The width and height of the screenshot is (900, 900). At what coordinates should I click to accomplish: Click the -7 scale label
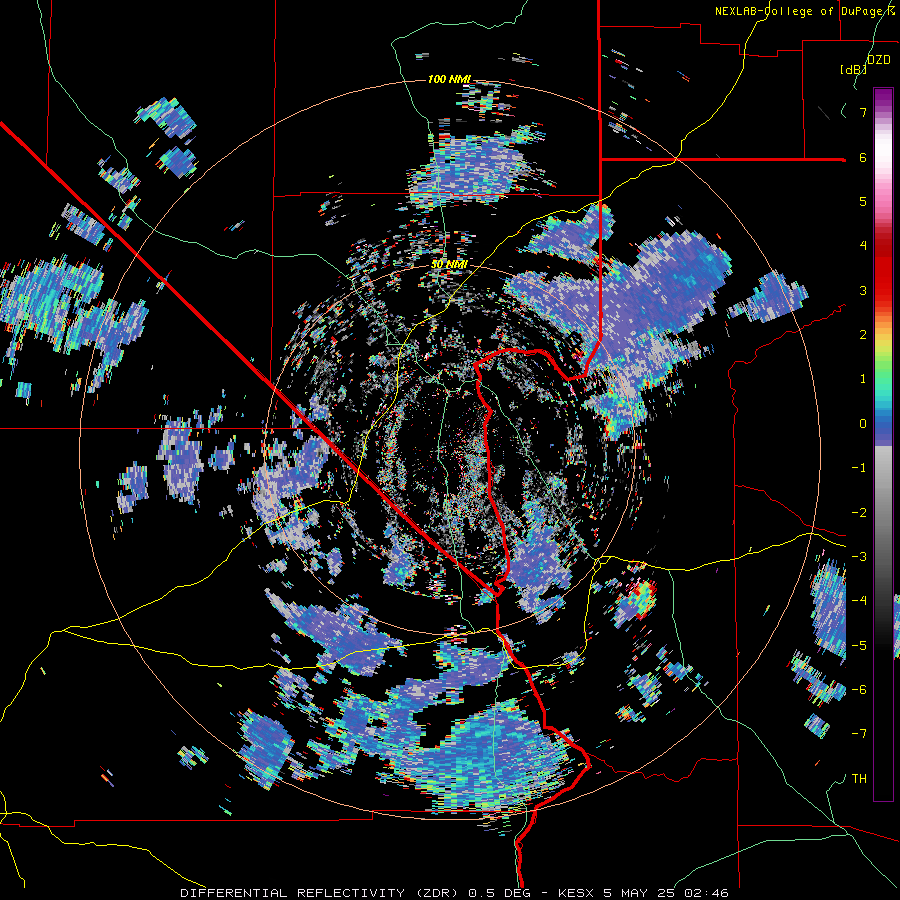859,734
